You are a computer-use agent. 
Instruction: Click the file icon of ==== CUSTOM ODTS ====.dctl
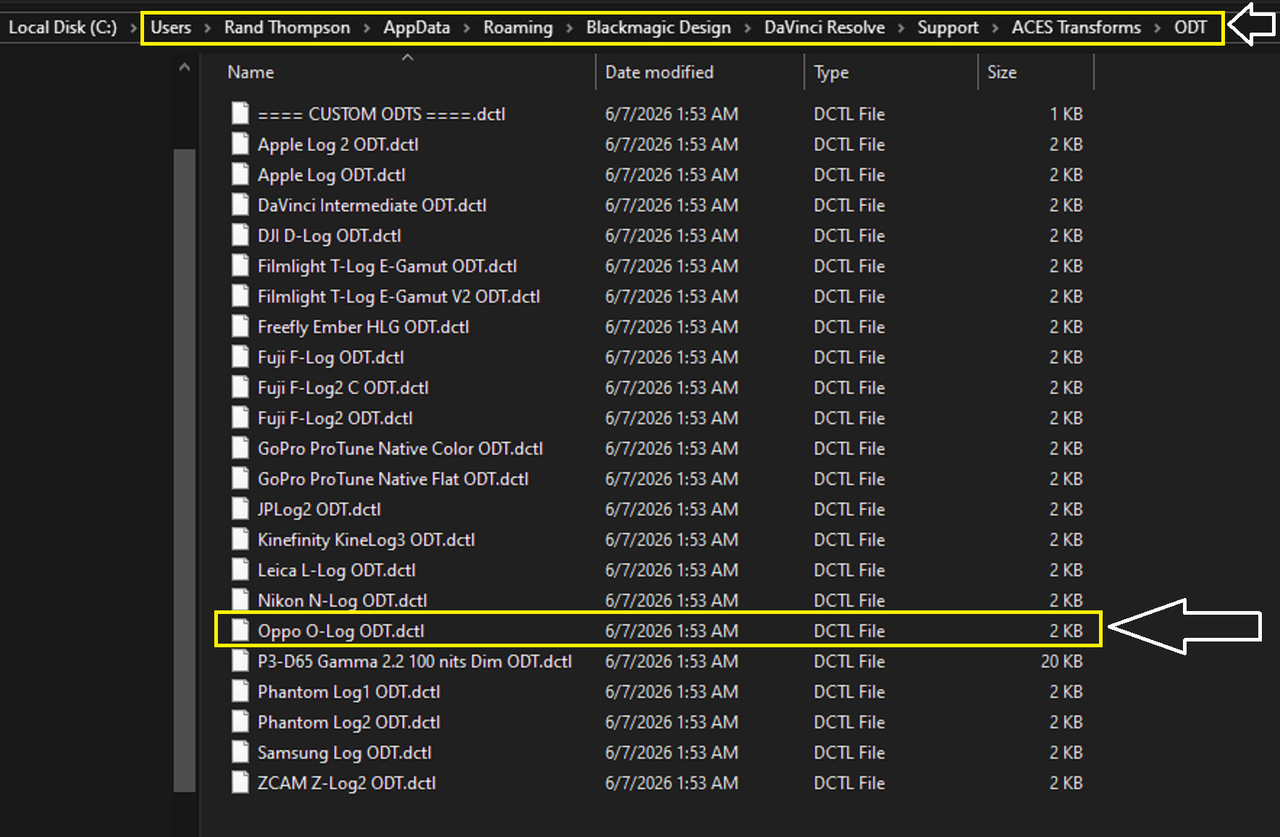click(239, 114)
